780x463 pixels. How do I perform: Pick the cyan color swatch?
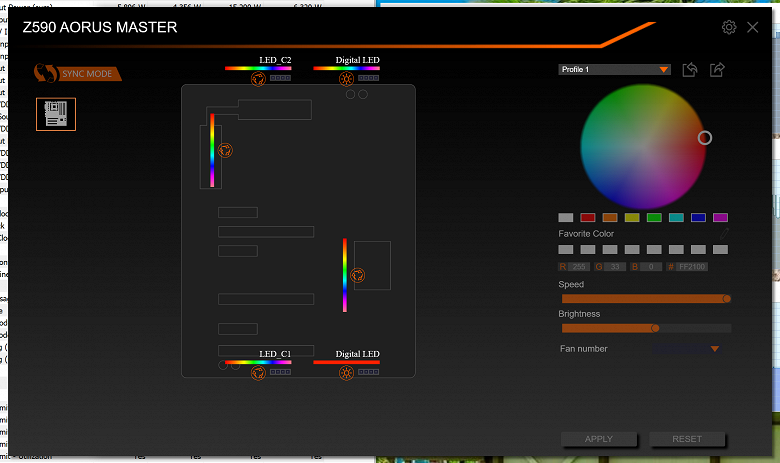676,217
